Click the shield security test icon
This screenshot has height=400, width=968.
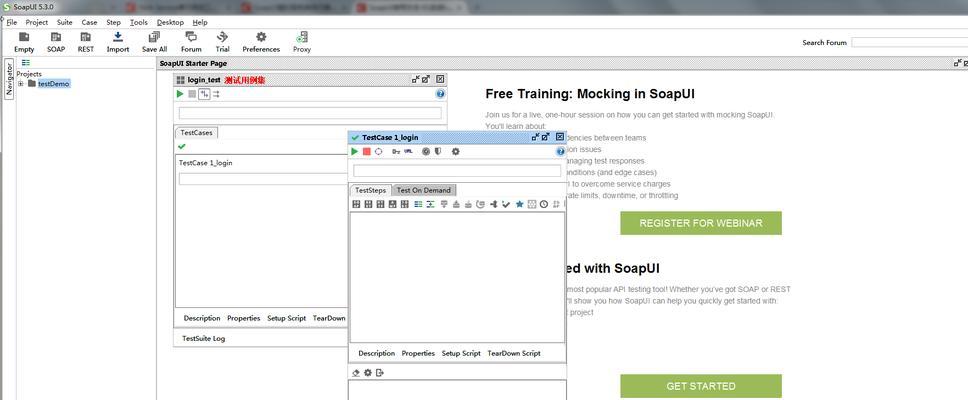pos(438,151)
